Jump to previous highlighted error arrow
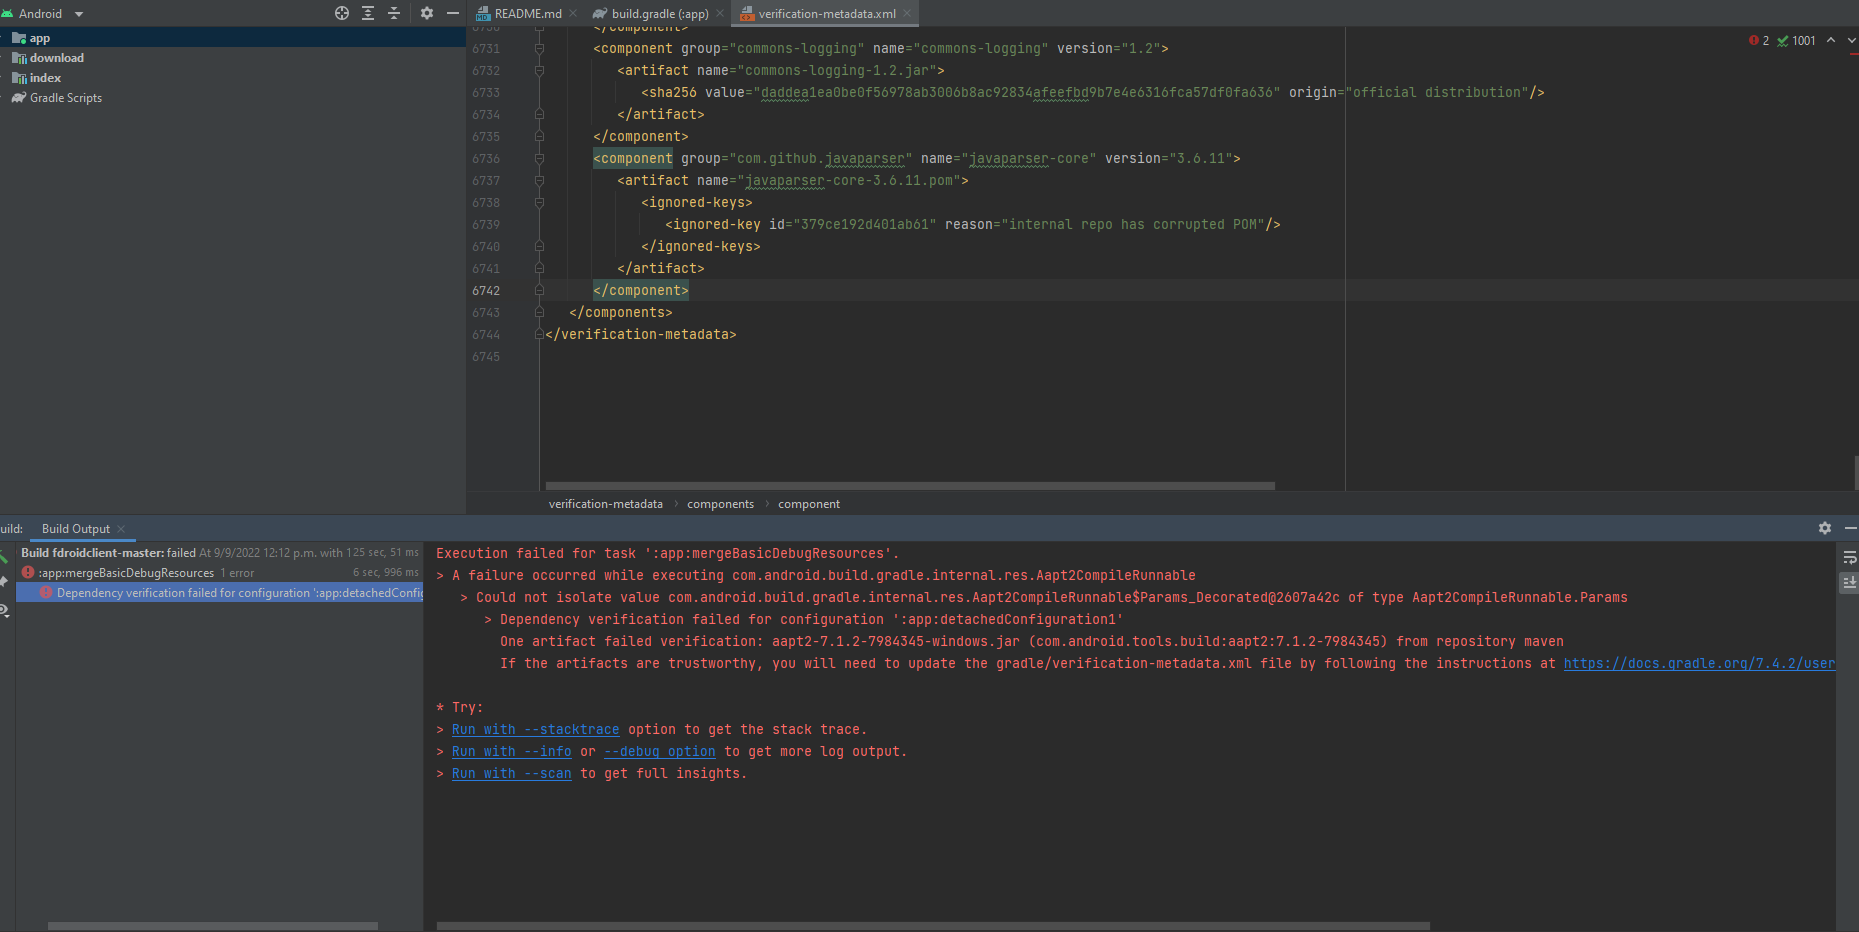The image size is (1859, 932). click(1830, 40)
